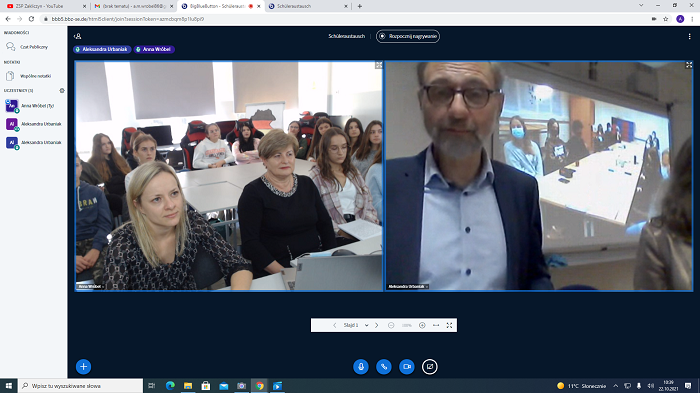The image size is (700, 393).
Task: Select first Aleksandra Urbaniak participant avatar
Action: [12, 124]
